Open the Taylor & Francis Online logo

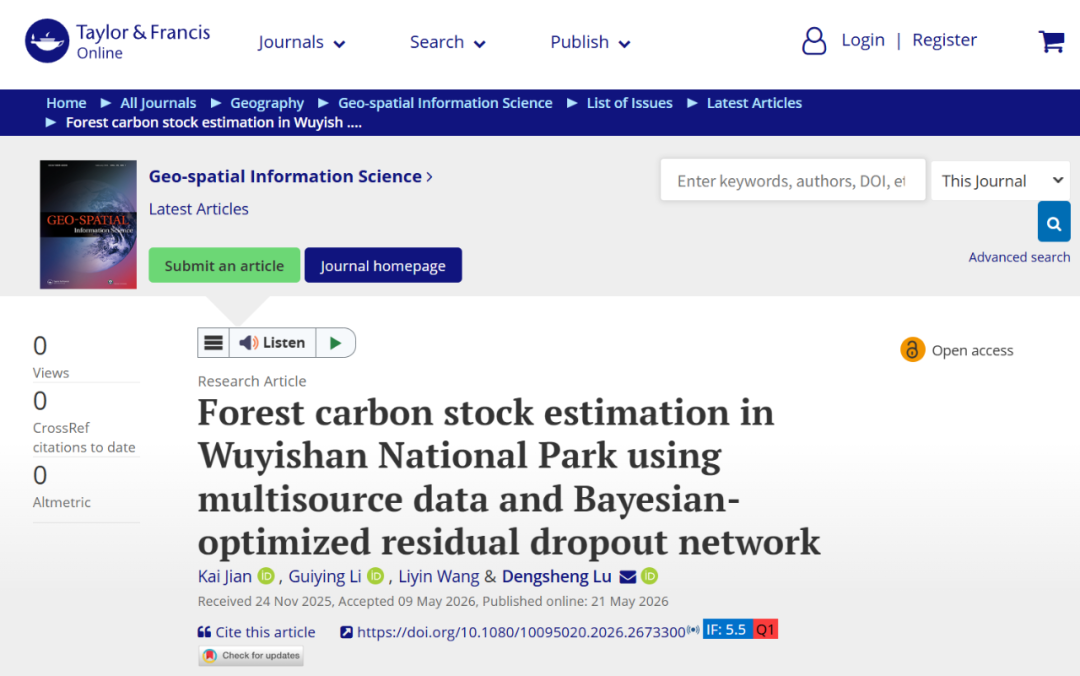tap(117, 41)
